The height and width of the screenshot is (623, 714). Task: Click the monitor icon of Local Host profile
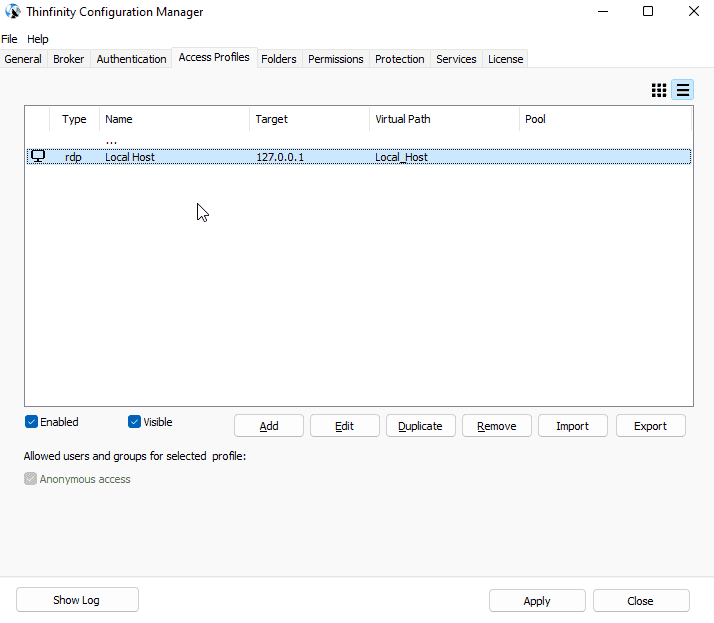38,156
